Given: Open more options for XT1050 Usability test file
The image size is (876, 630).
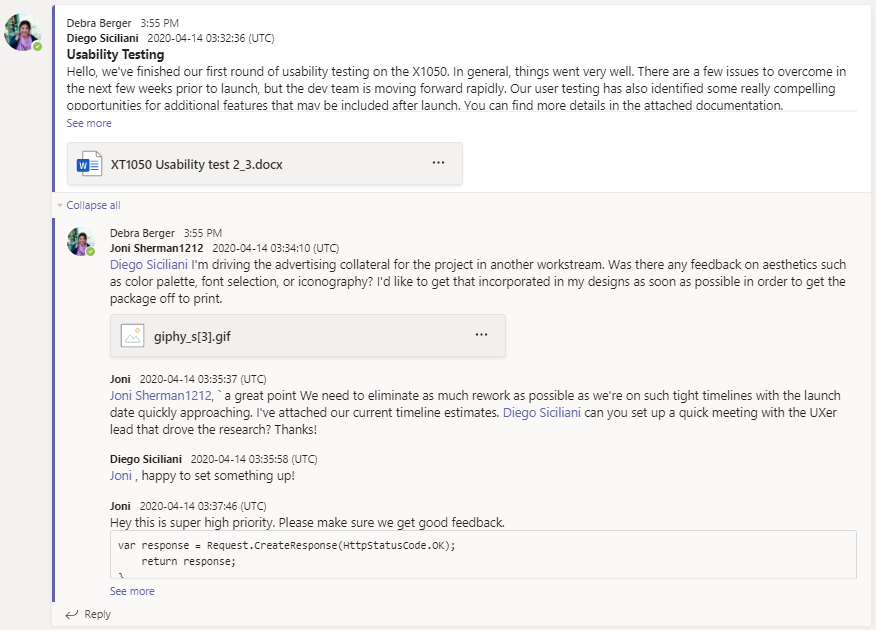Looking at the screenshot, I should click(x=439, y=163).
